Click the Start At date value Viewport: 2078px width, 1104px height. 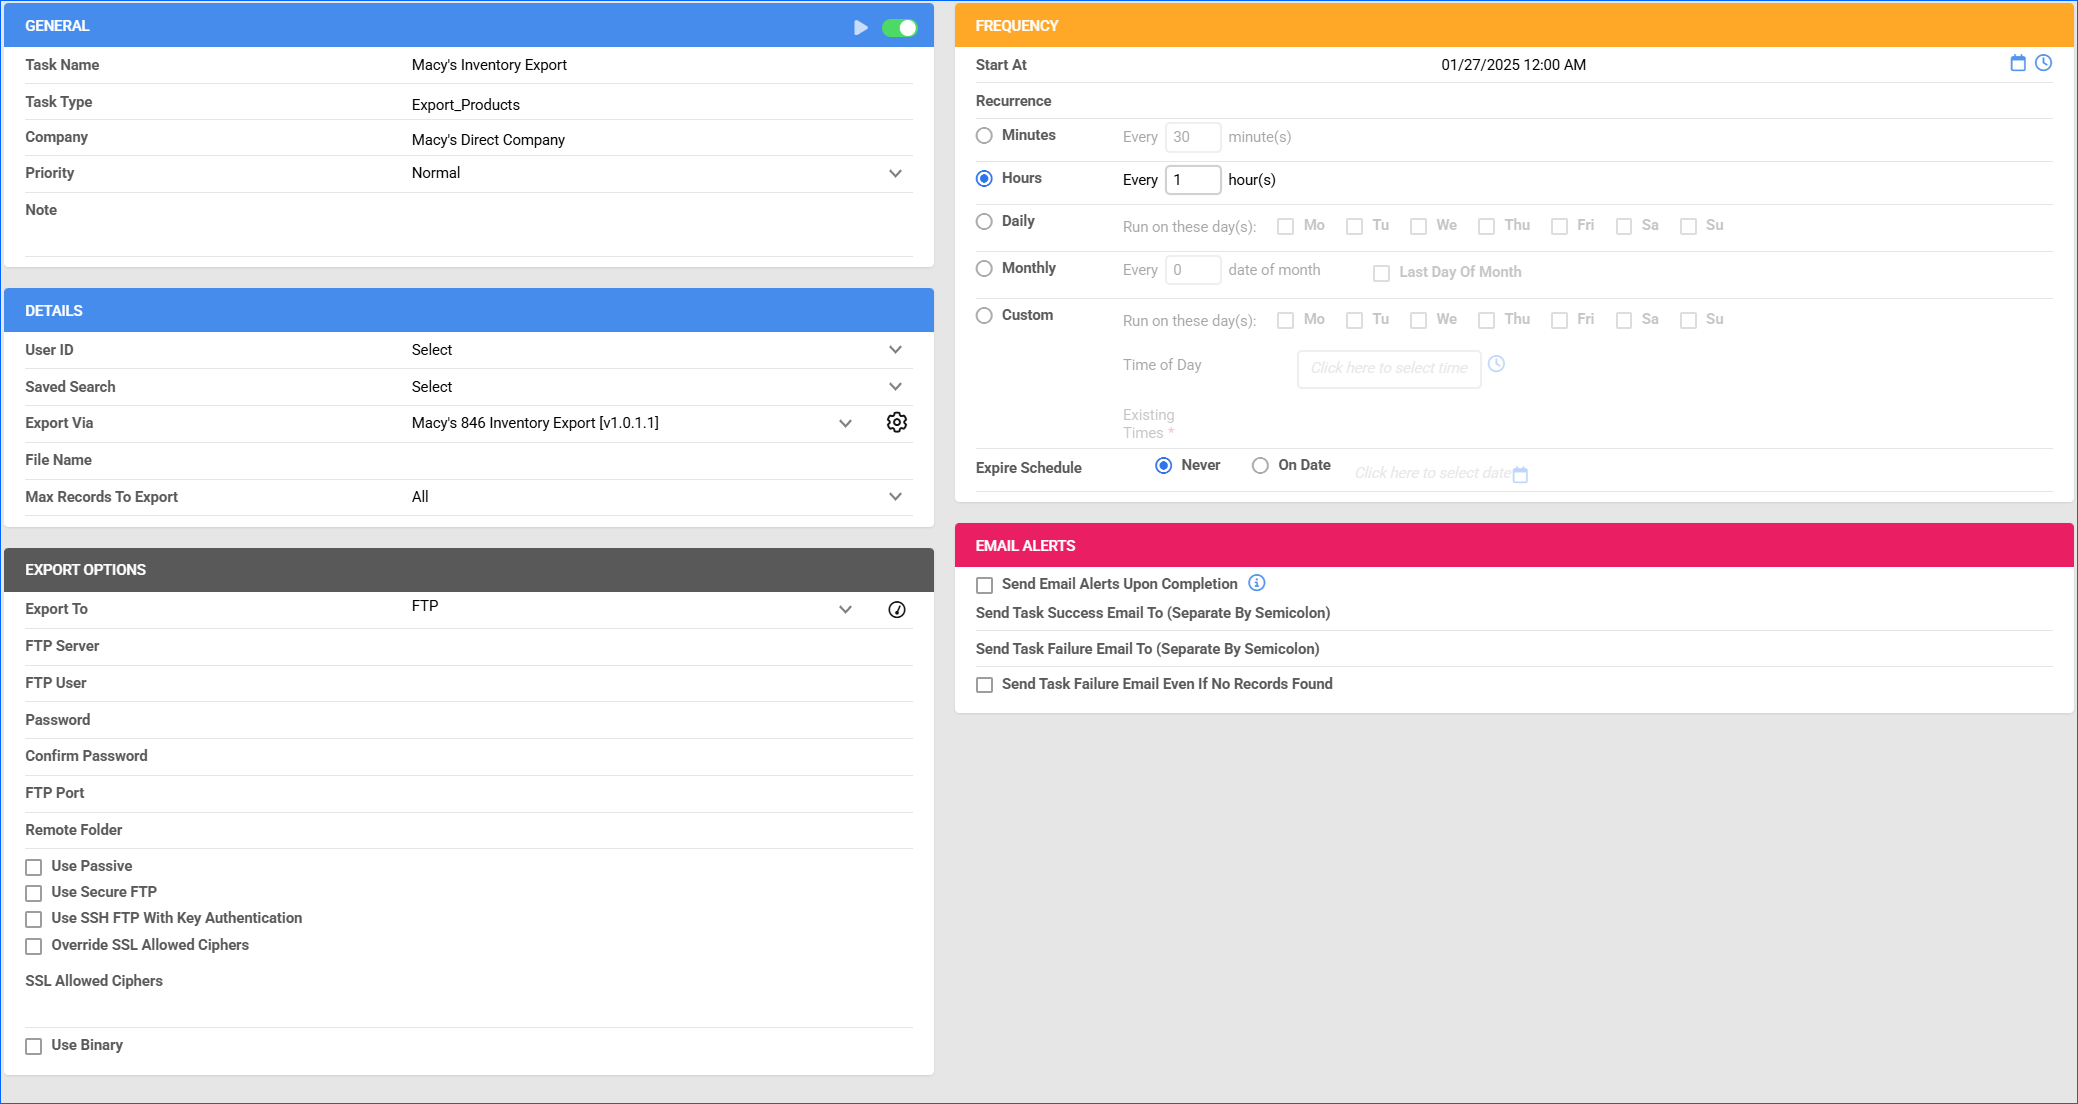point(1513,65)
